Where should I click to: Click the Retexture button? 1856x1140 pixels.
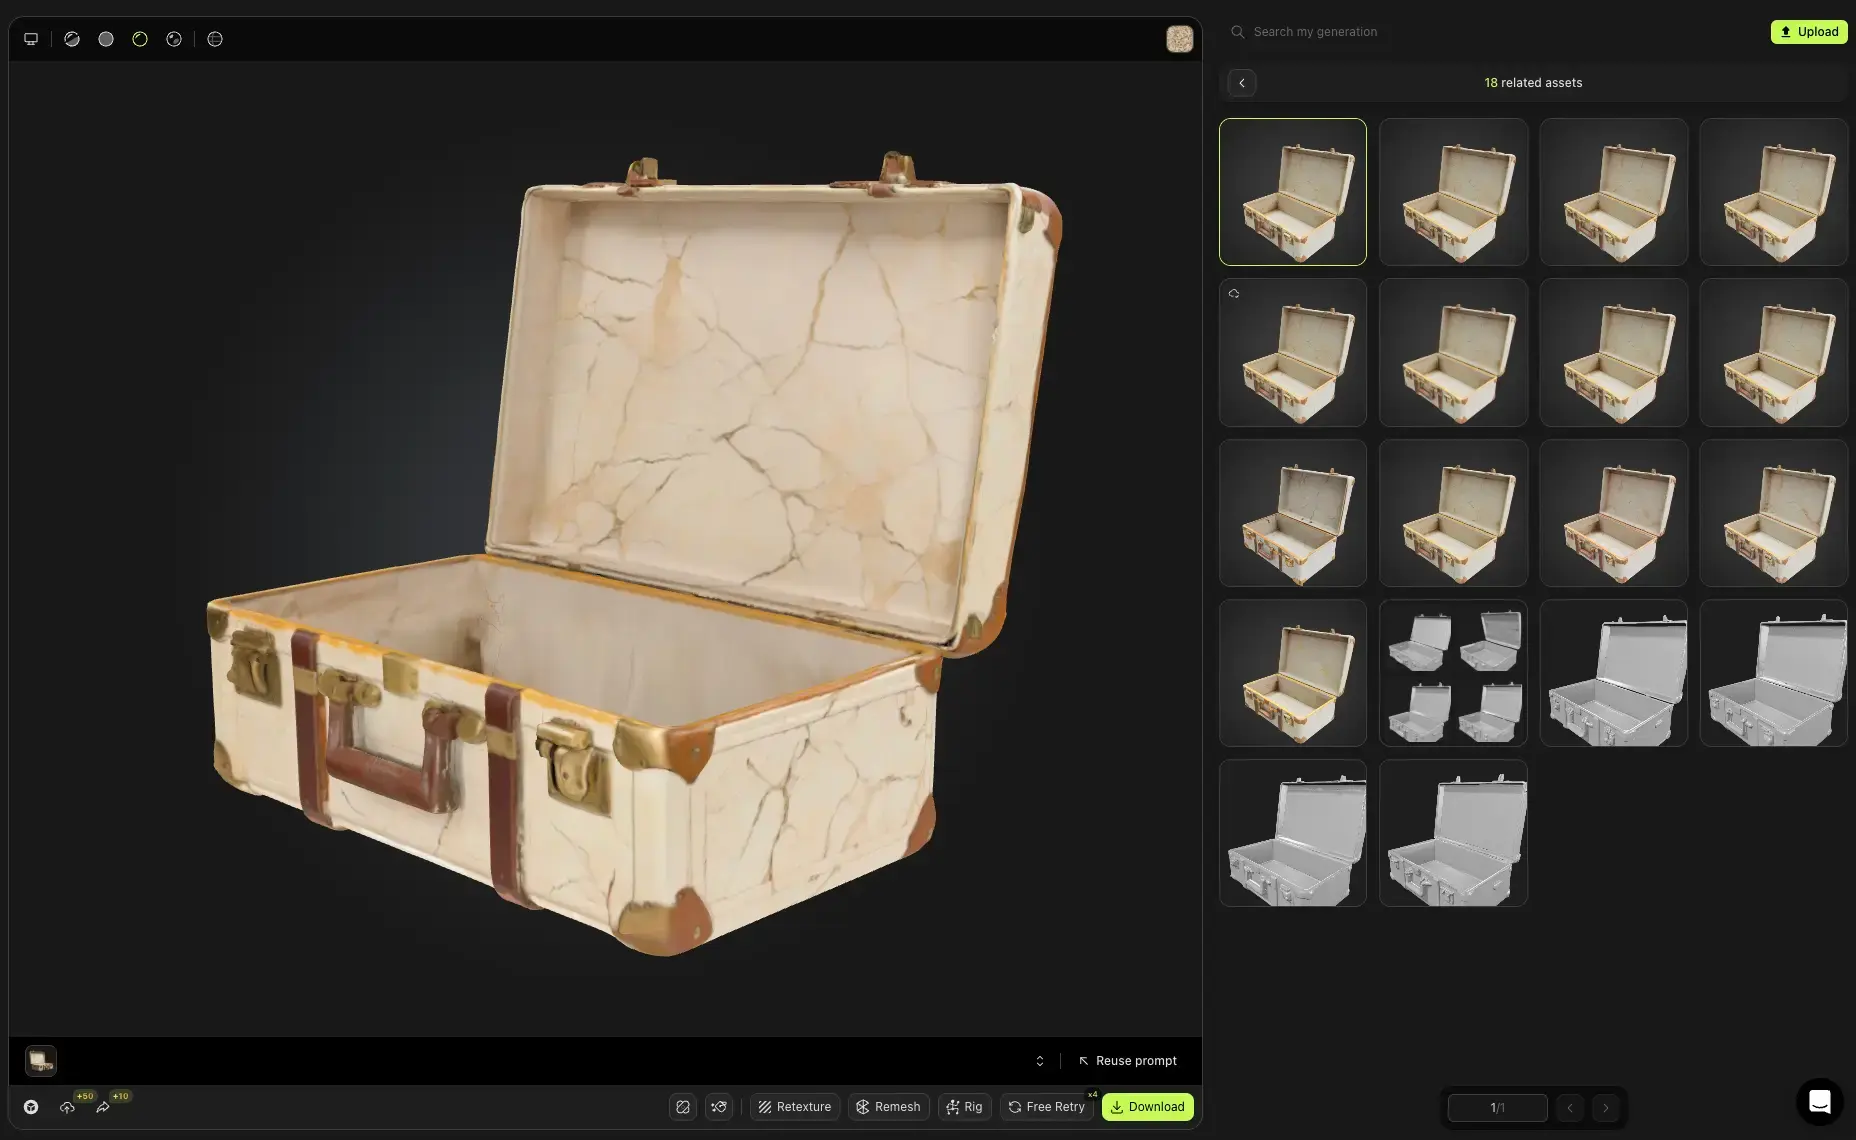click(795, 1107)
